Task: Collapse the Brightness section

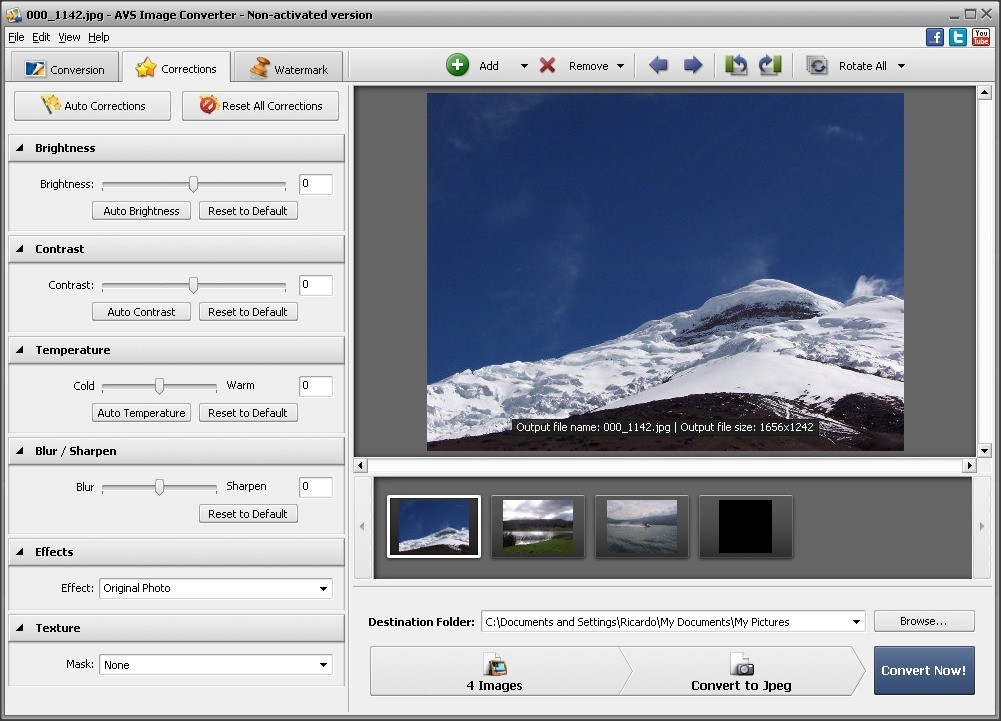Action: tap(22, 147)
